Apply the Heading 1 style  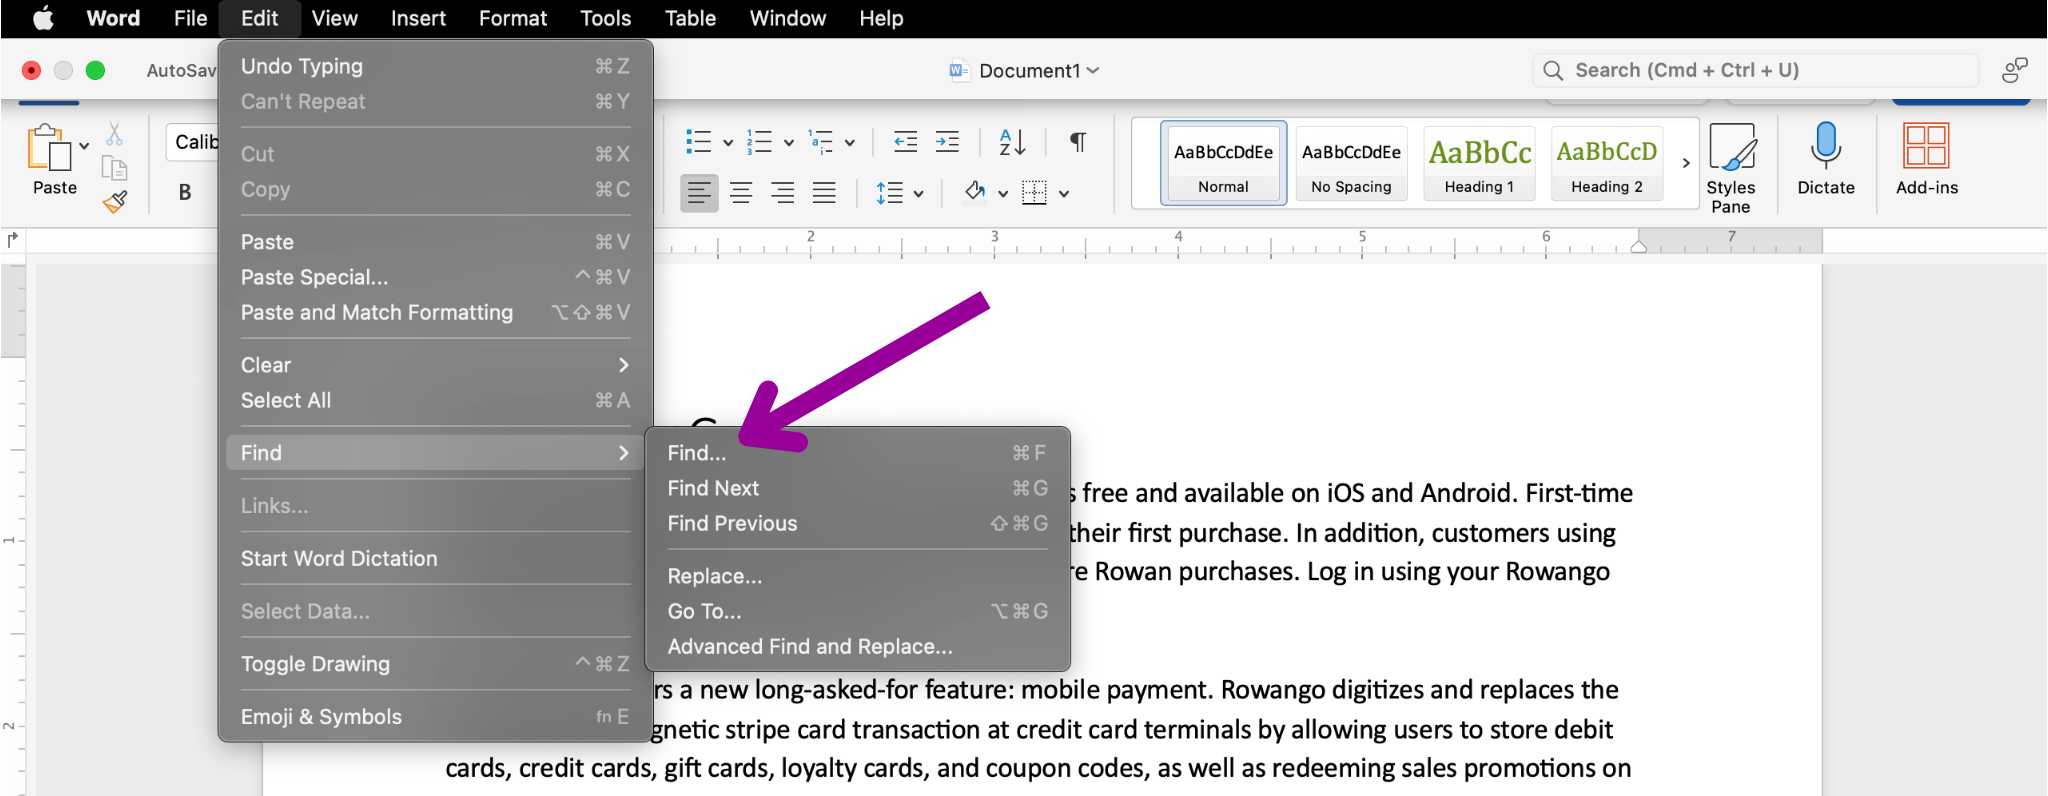tap(1479, 163)
